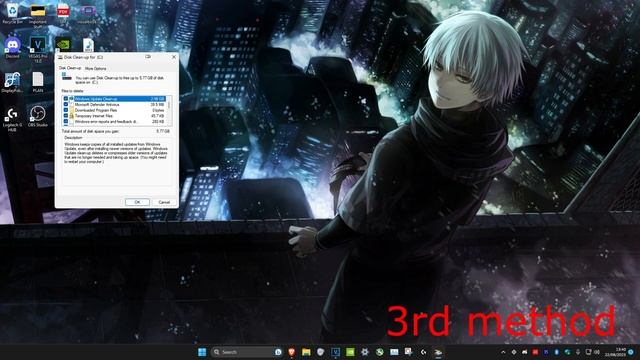Launch OBS Studio desktop shortcut

[38, 116]
